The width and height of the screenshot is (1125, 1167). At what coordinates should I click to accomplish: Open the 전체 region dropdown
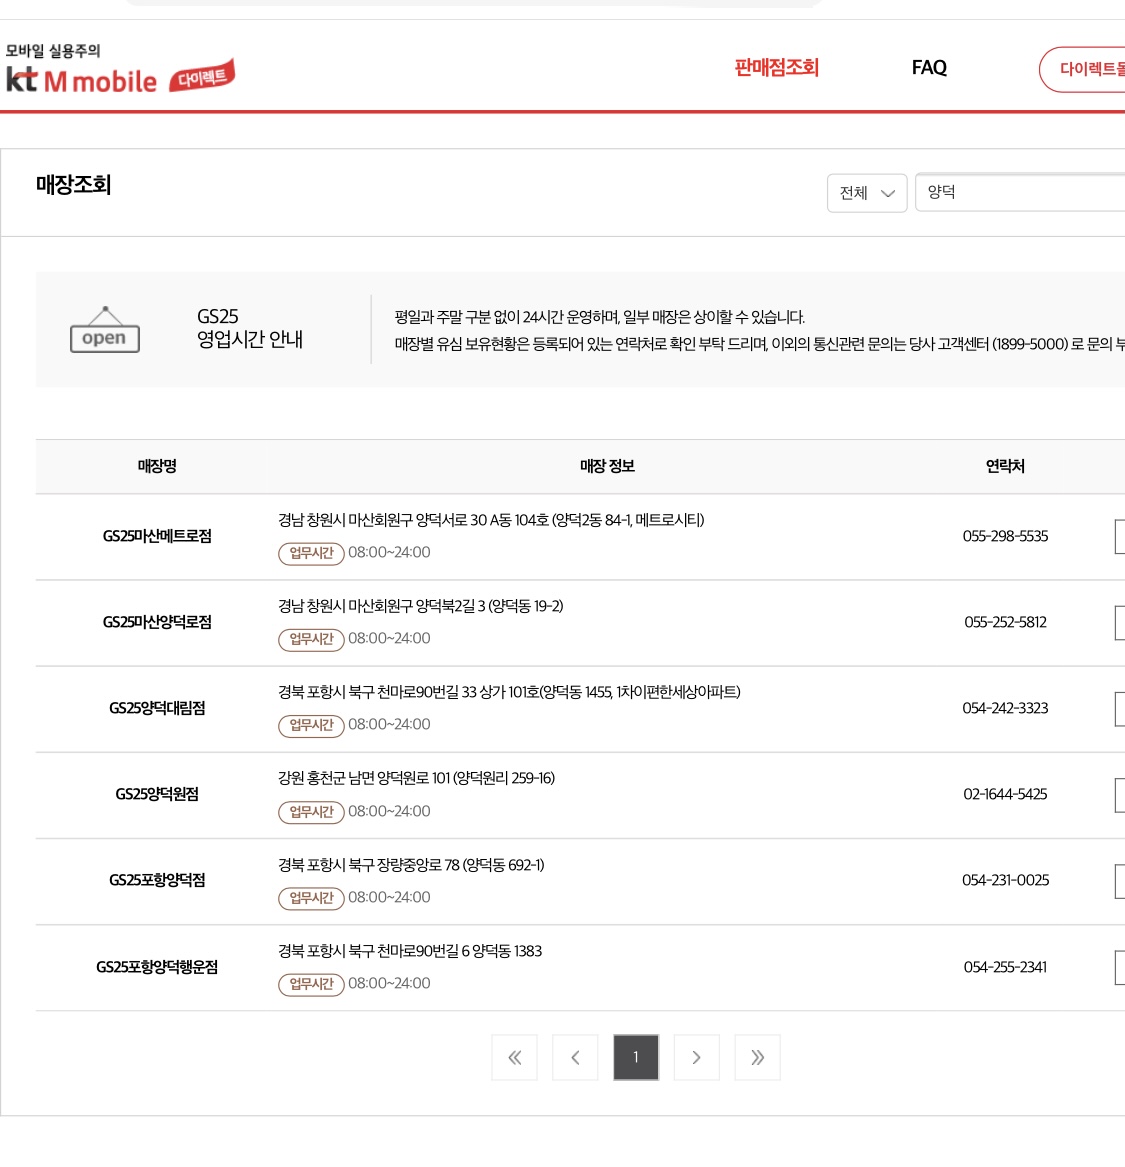pyautogui.click(x=867, y=194)
